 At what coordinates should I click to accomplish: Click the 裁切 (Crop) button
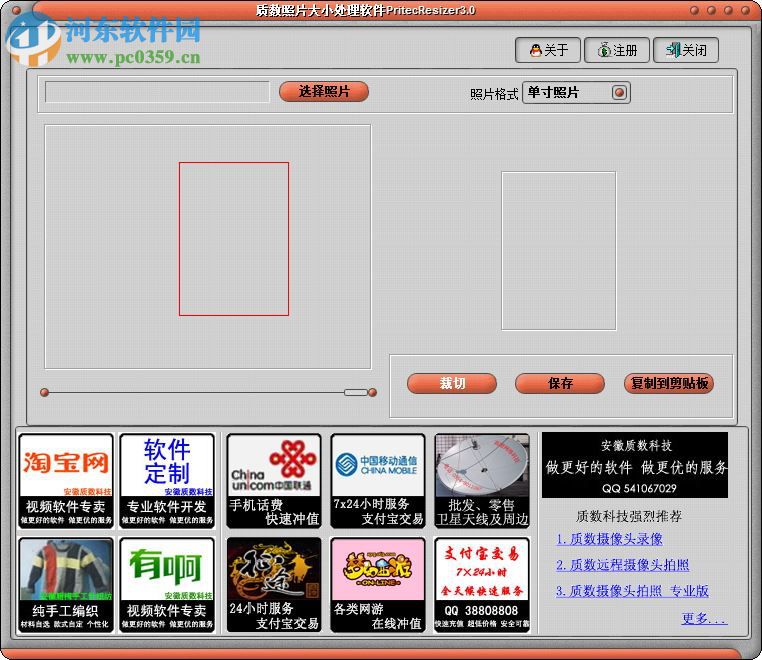pos(452,383)
